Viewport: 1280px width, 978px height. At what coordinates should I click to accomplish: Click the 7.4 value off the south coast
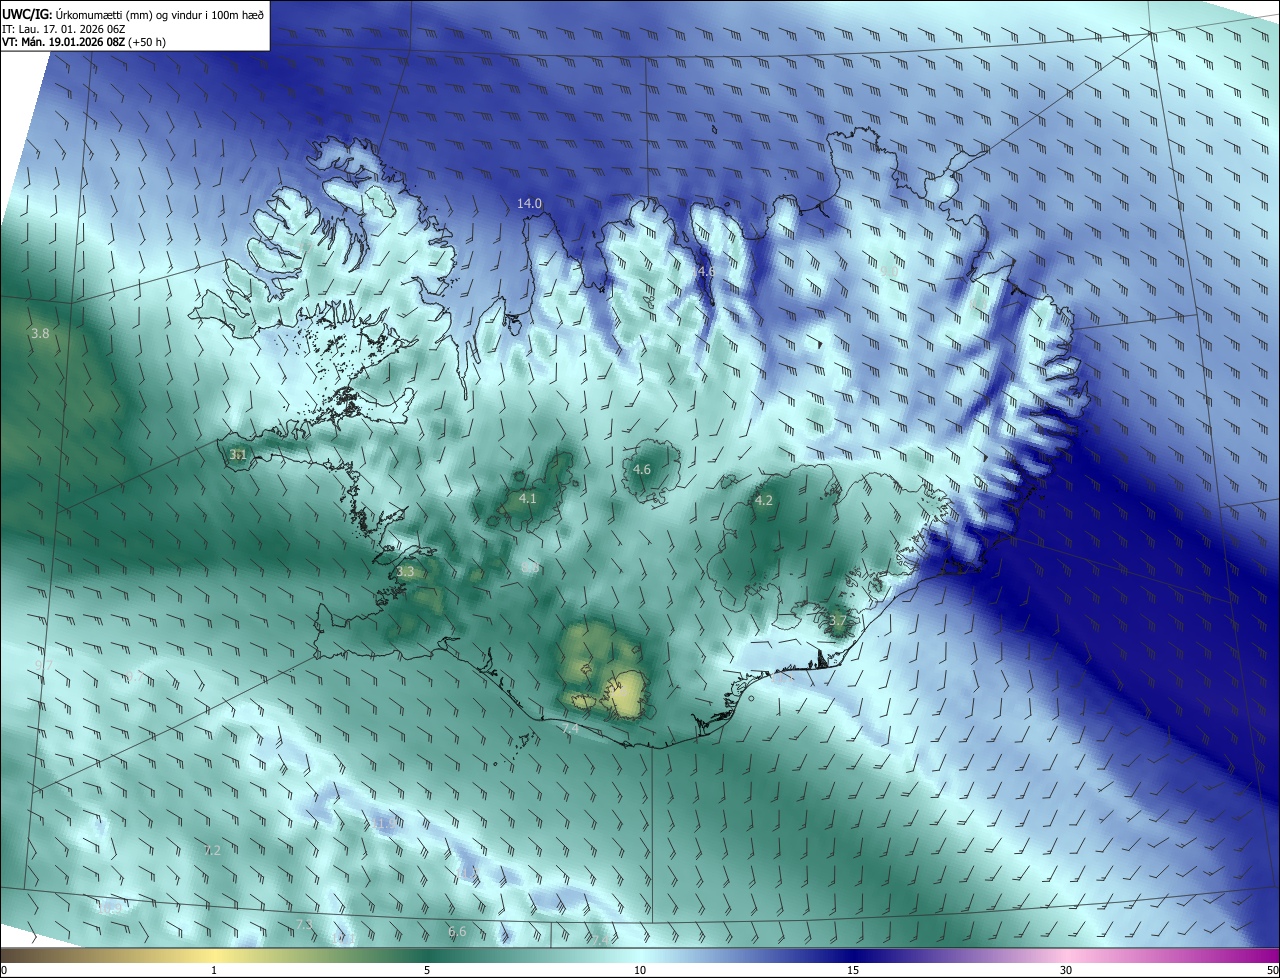pos(570,729)
